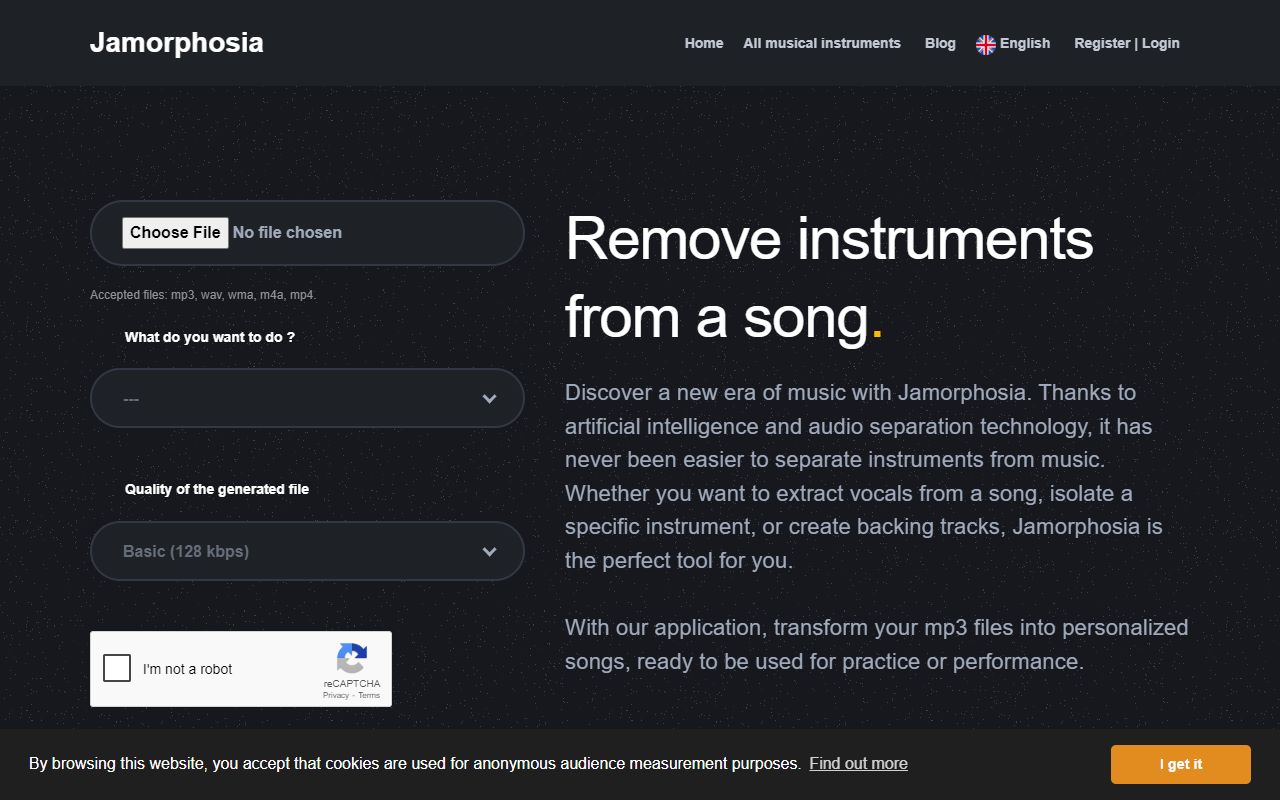Click the "Remove instruments from a song" heading
Image resolution: width=1280 pixels, height=800 pixels.
828,279
